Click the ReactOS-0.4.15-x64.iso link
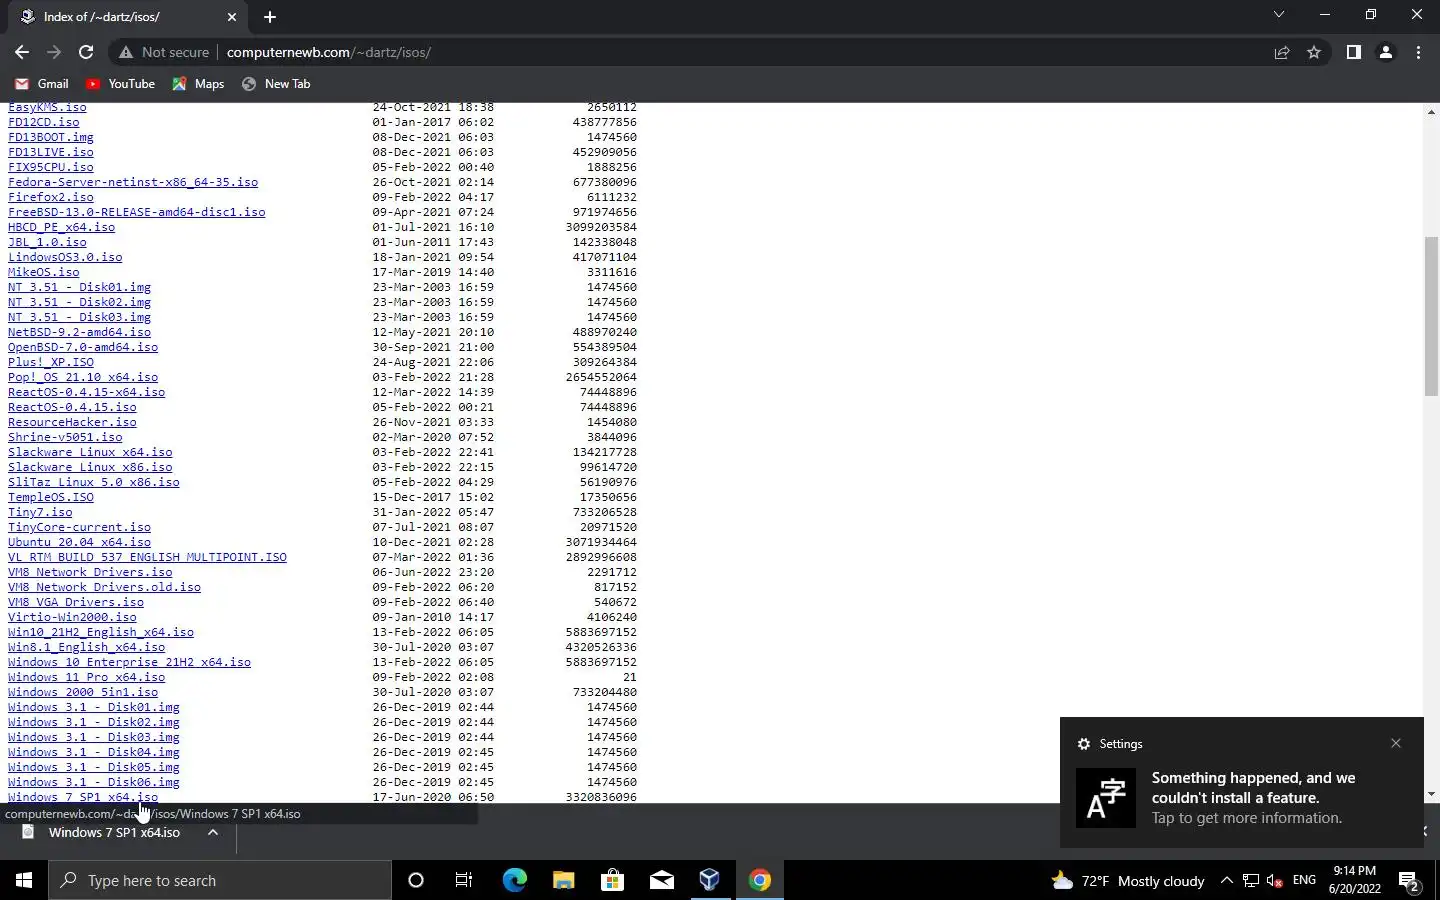Viewport: 1440px width, 900px height. (x=87, y=392)
